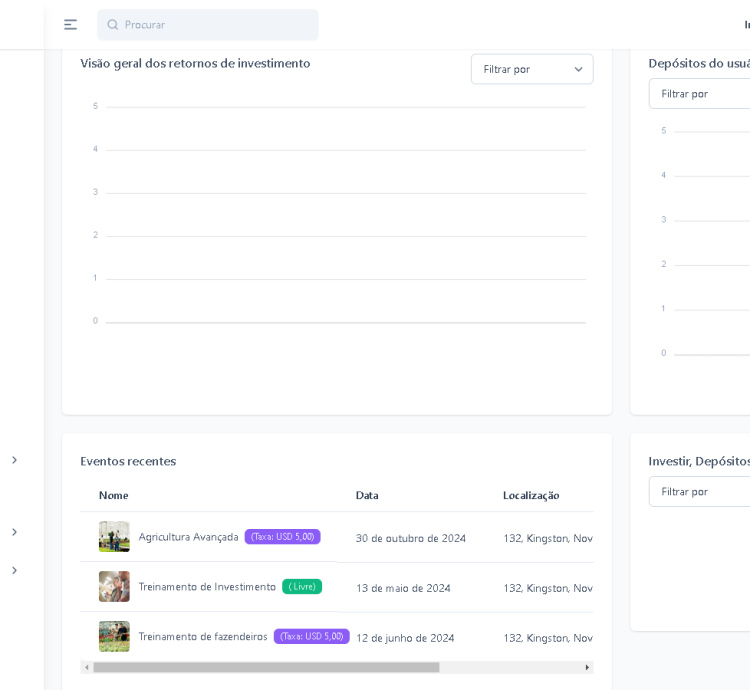Open the Filtrar por dropdown under Depósitos do usuário

pyautogui.click(x=699, y=94)
